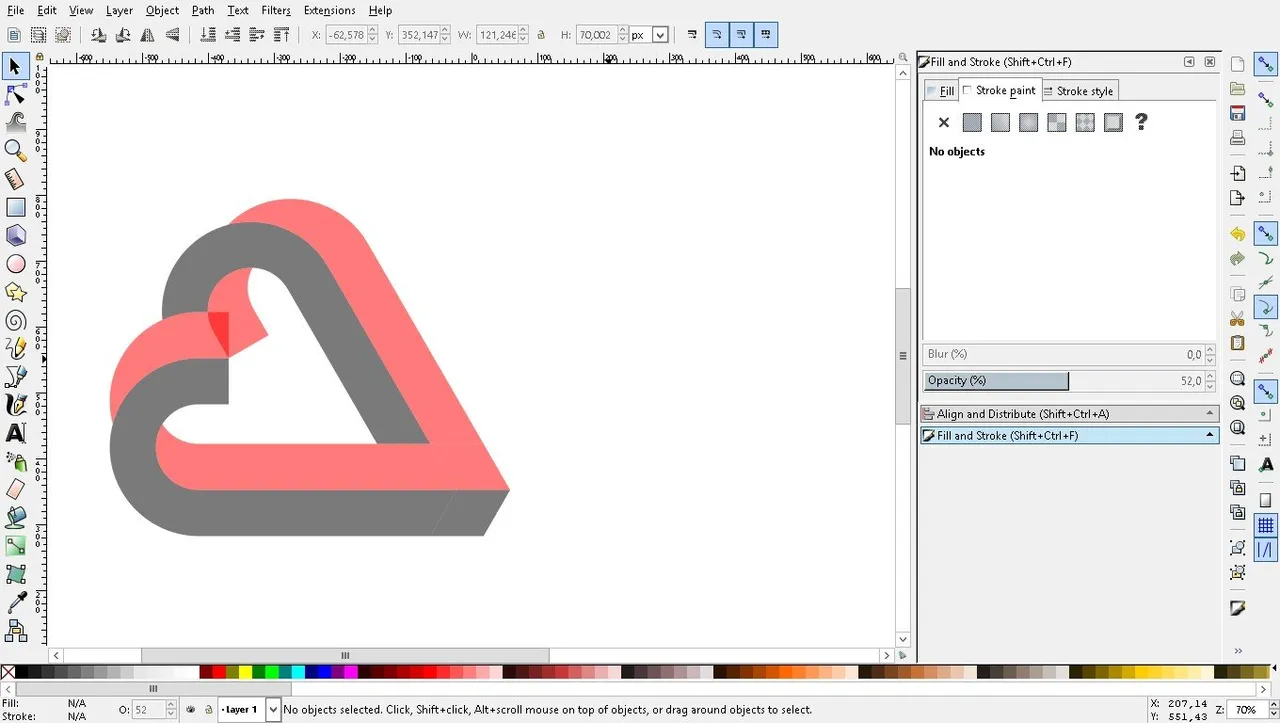Select the Tweak objects tool
This screenshot has width=1280, height=723.
[x=15, y=122]
